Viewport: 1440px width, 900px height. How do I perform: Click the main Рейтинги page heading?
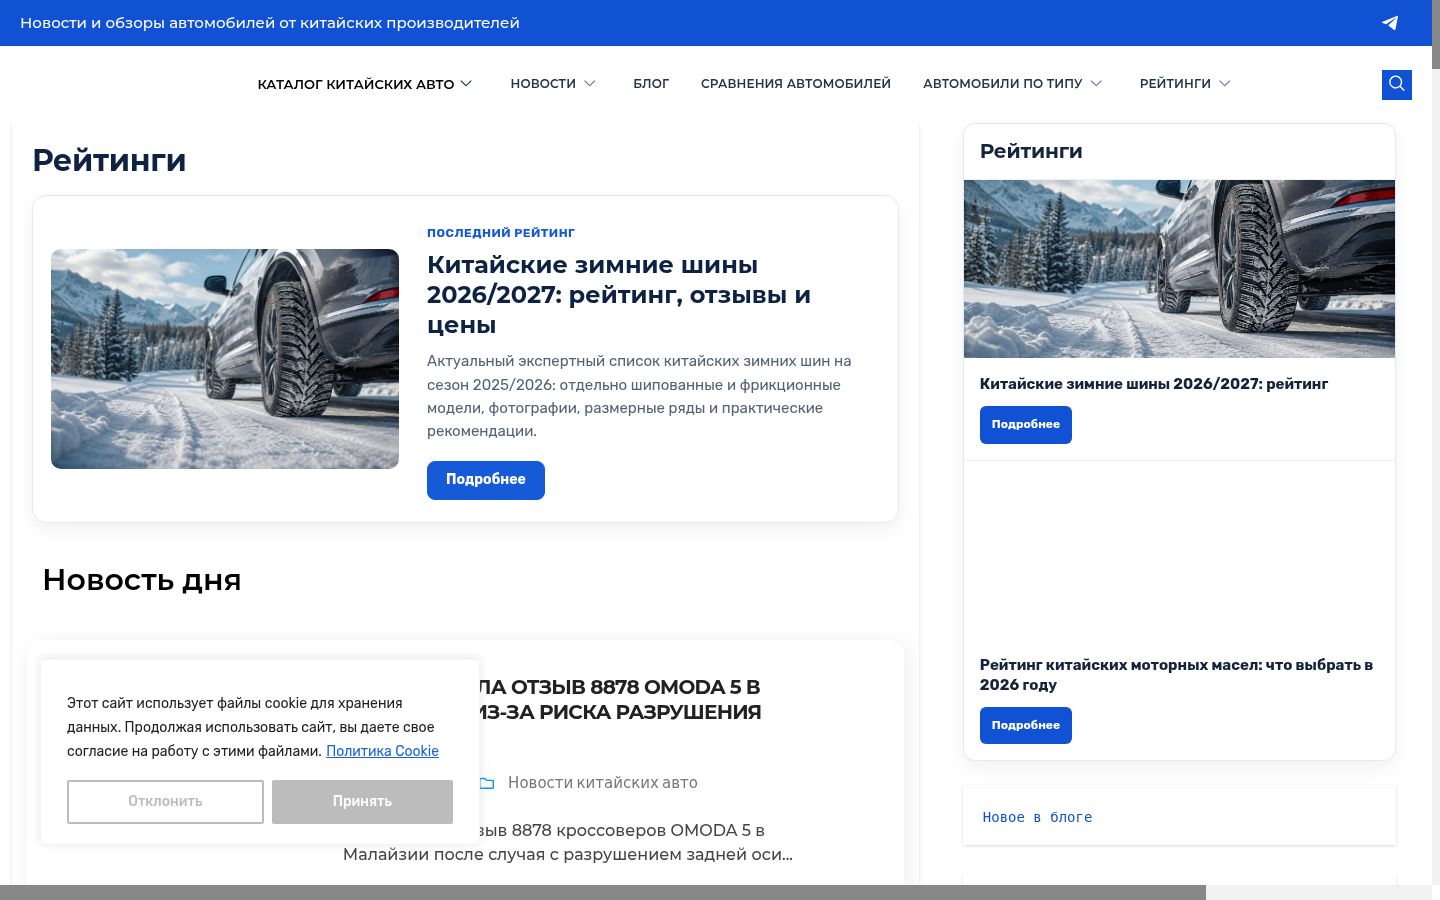point(109,160)
